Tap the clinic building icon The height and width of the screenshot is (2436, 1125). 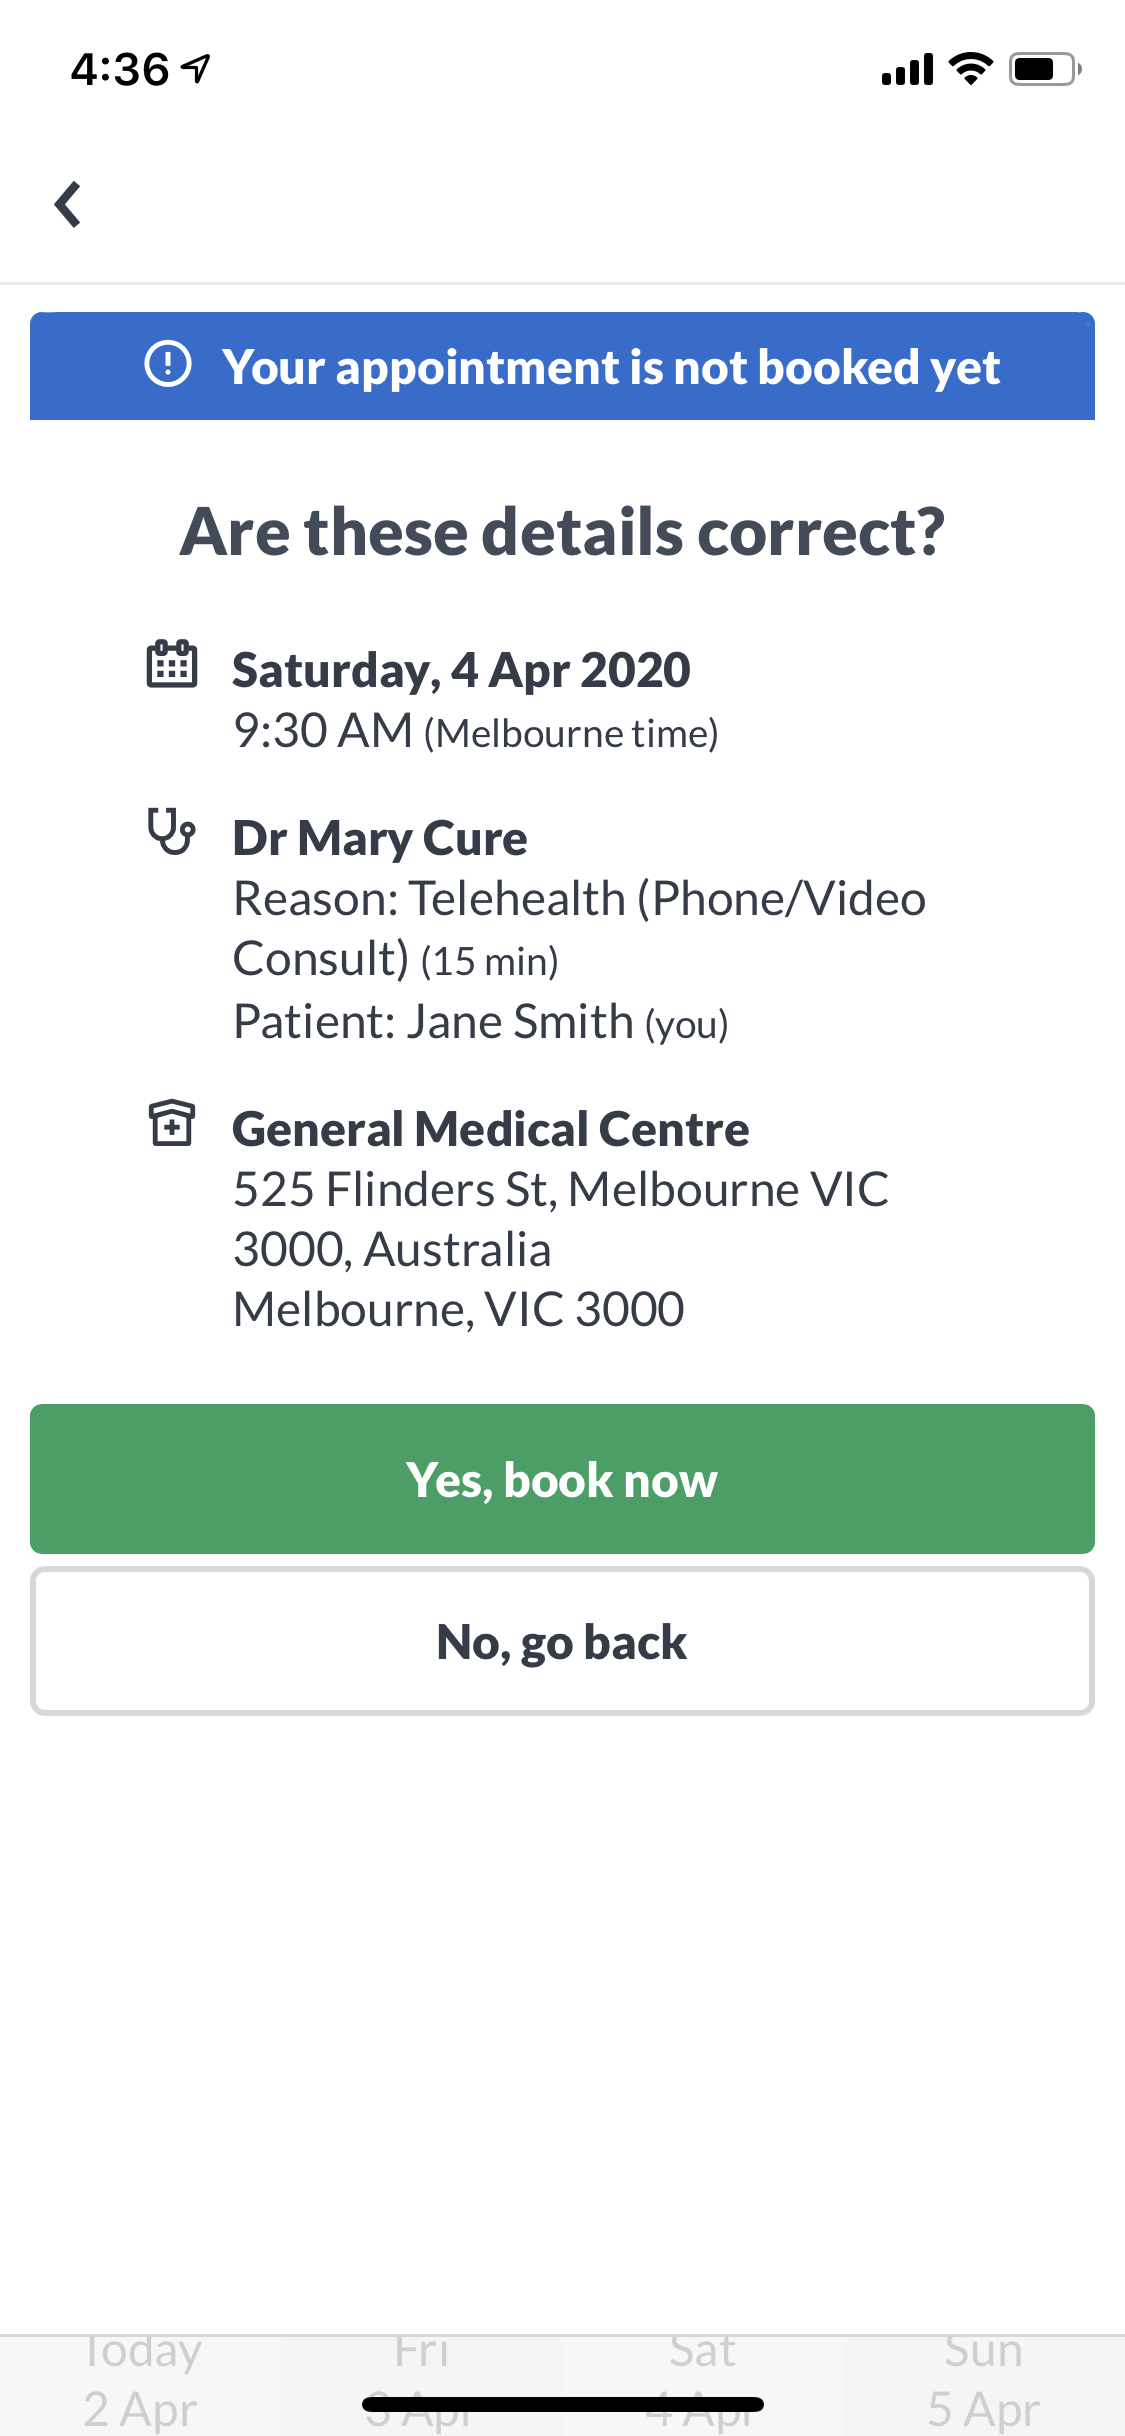pyautogui.click(x=172, y=1123)
